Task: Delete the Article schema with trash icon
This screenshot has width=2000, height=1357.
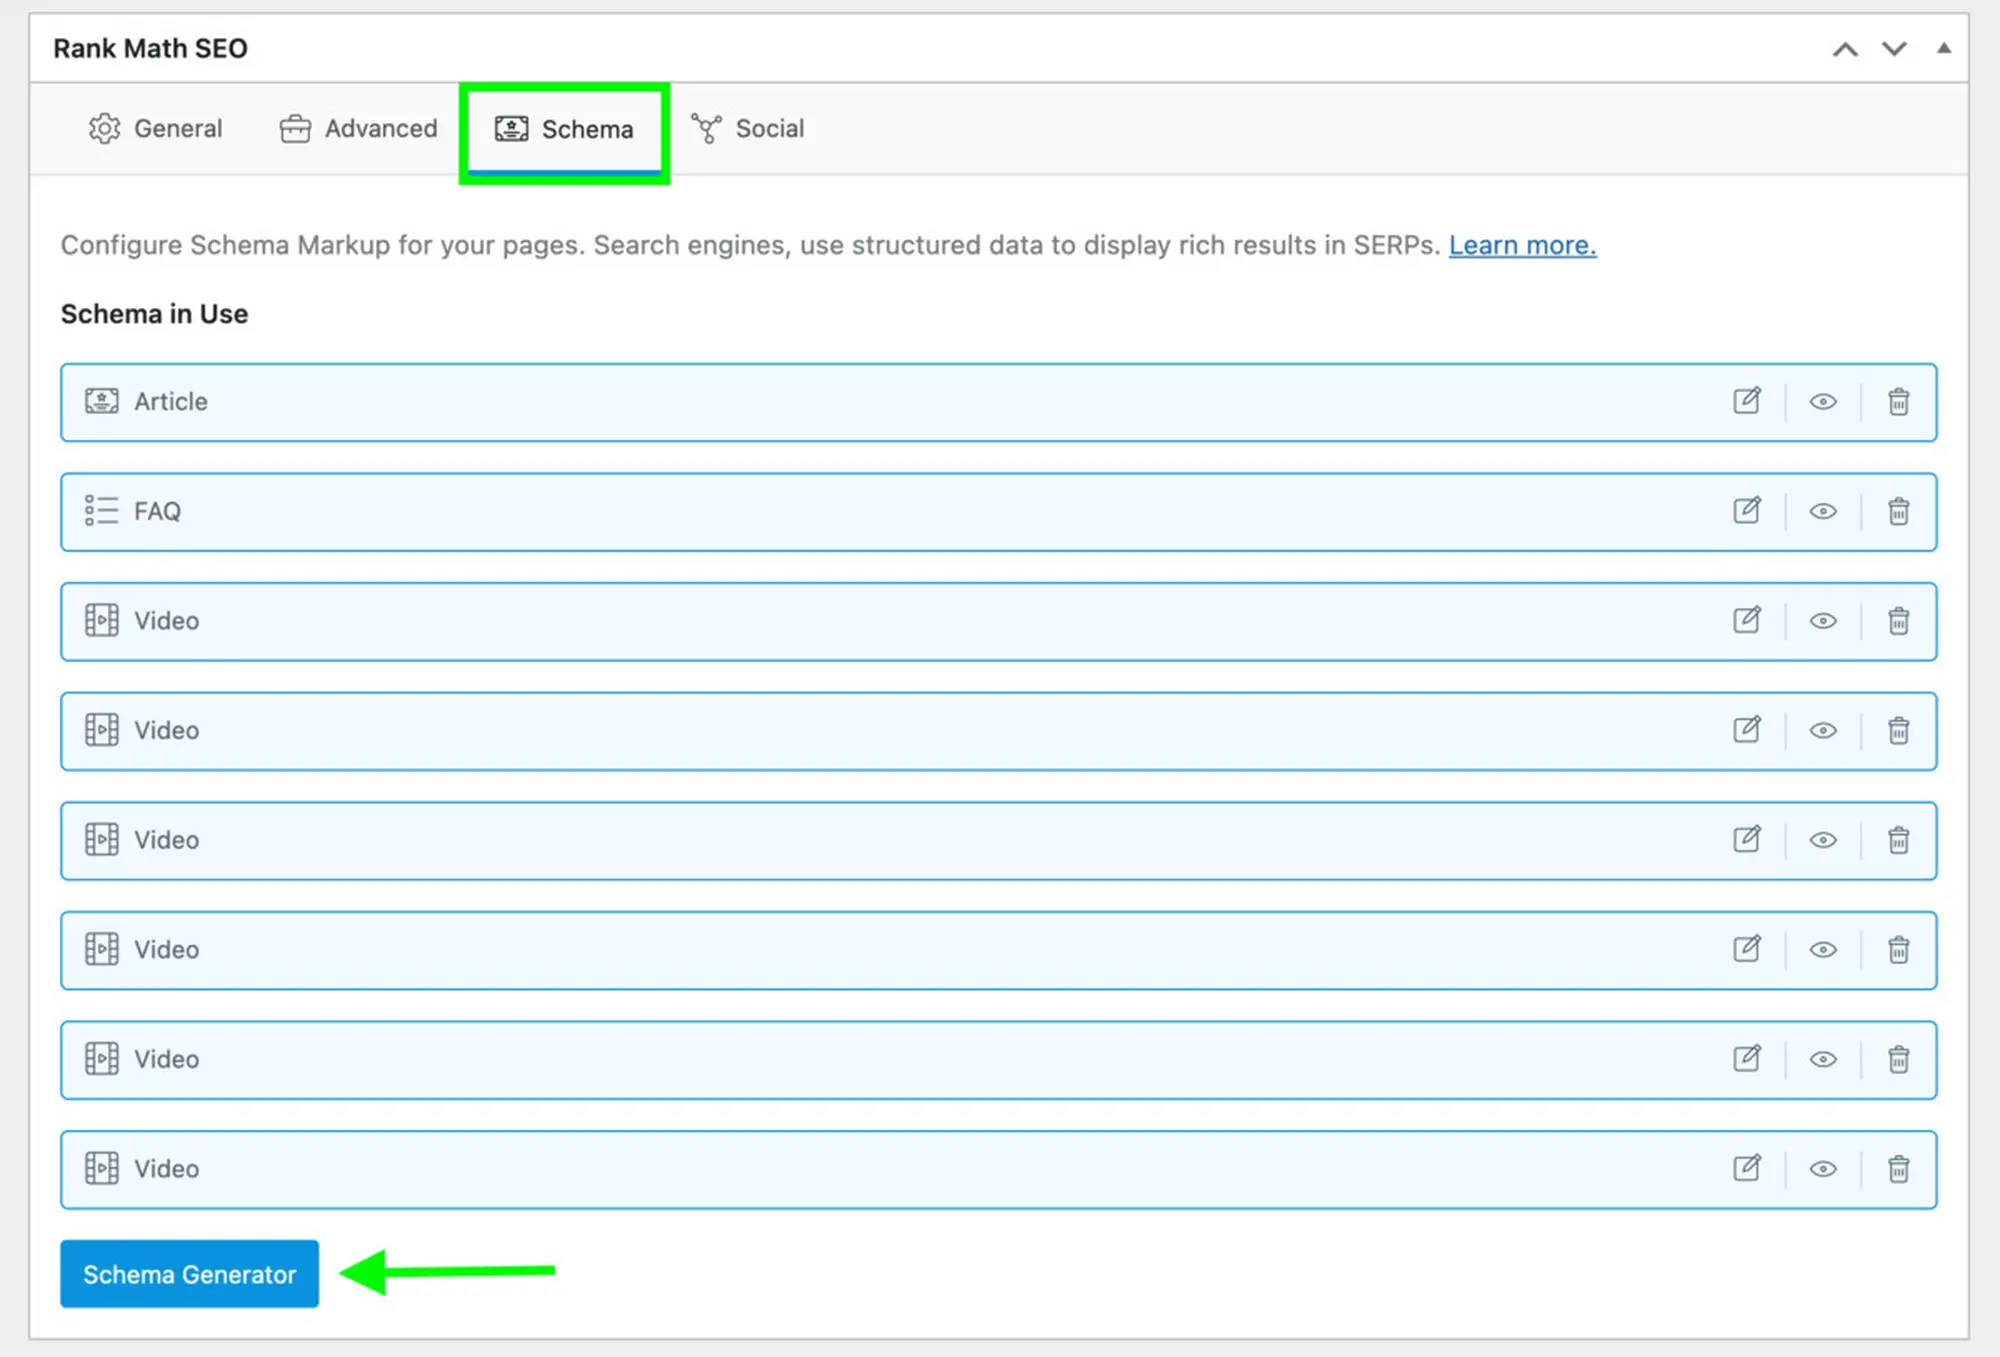Action: (1898, 401)
